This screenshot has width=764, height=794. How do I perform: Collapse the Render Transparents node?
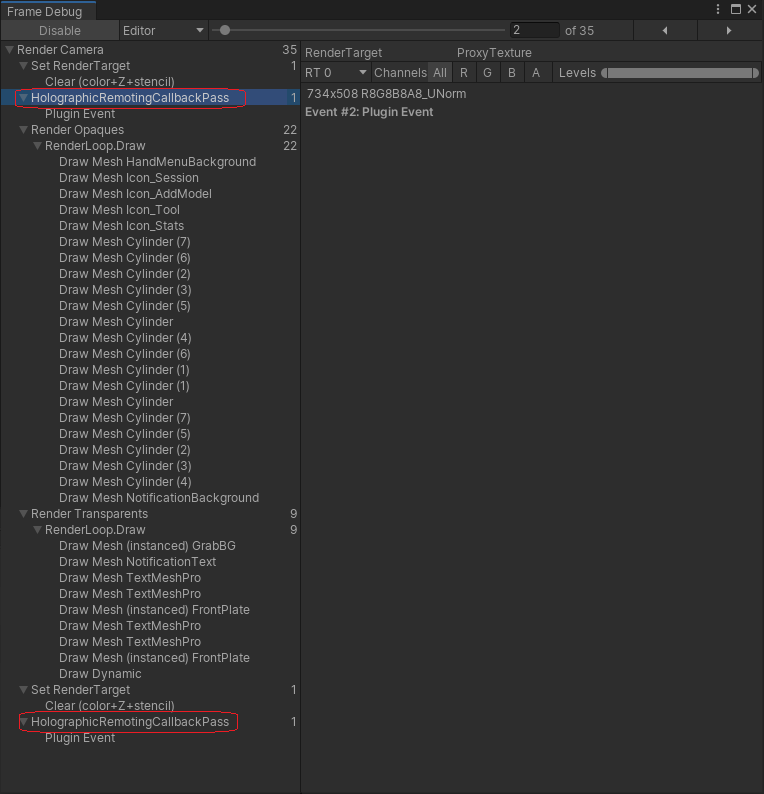(x=23, y=513)
